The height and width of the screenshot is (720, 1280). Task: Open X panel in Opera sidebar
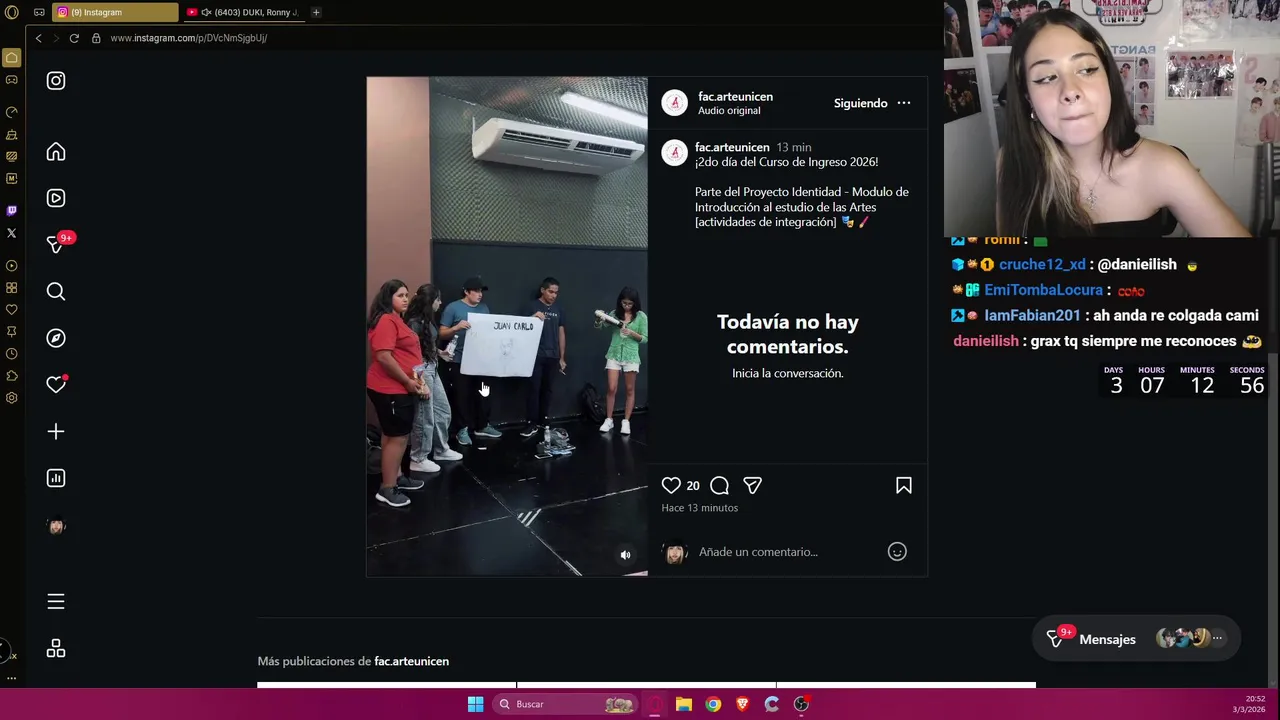point(11,233)
